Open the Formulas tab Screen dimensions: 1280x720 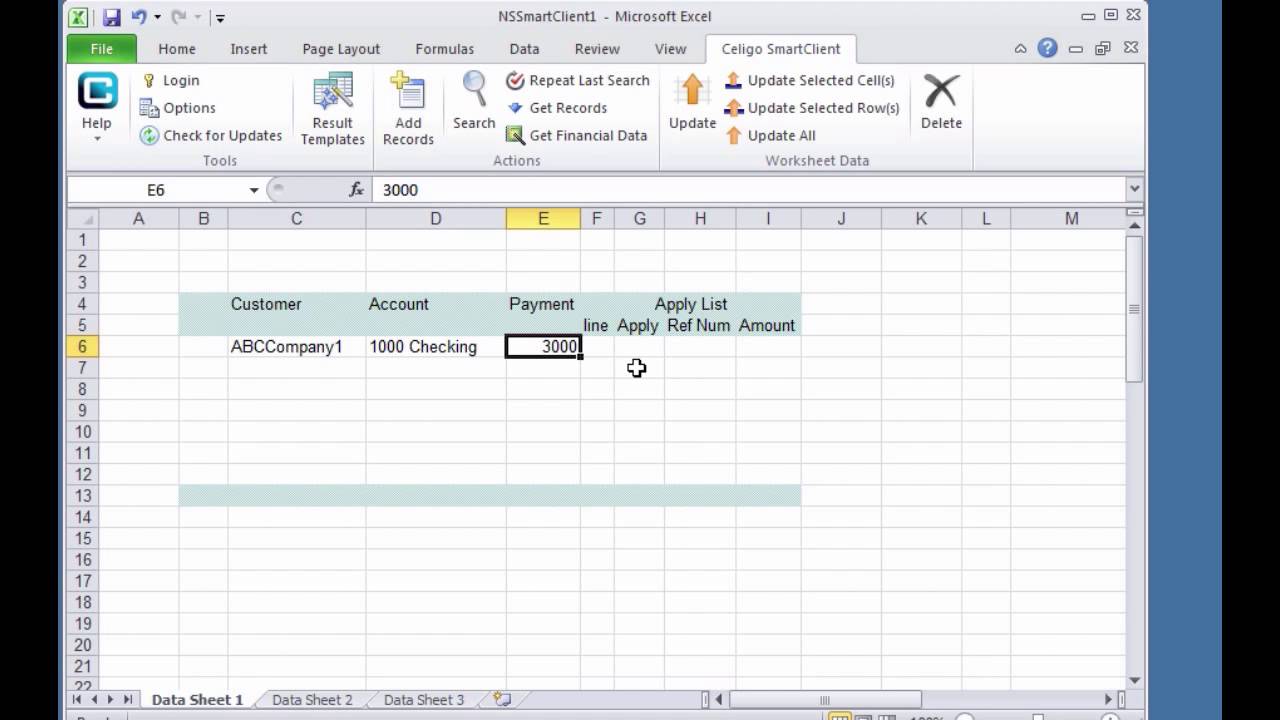point(445,49)
